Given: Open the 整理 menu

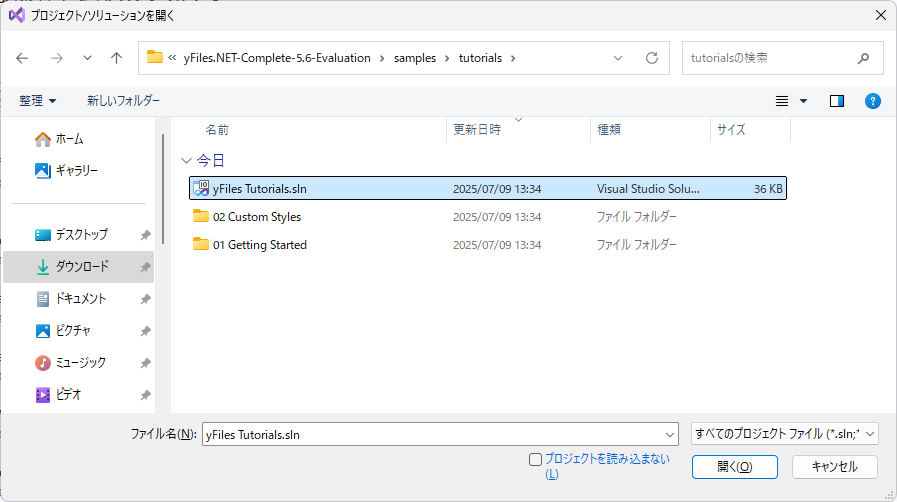Looking at the screenshot, I should 38,101.
